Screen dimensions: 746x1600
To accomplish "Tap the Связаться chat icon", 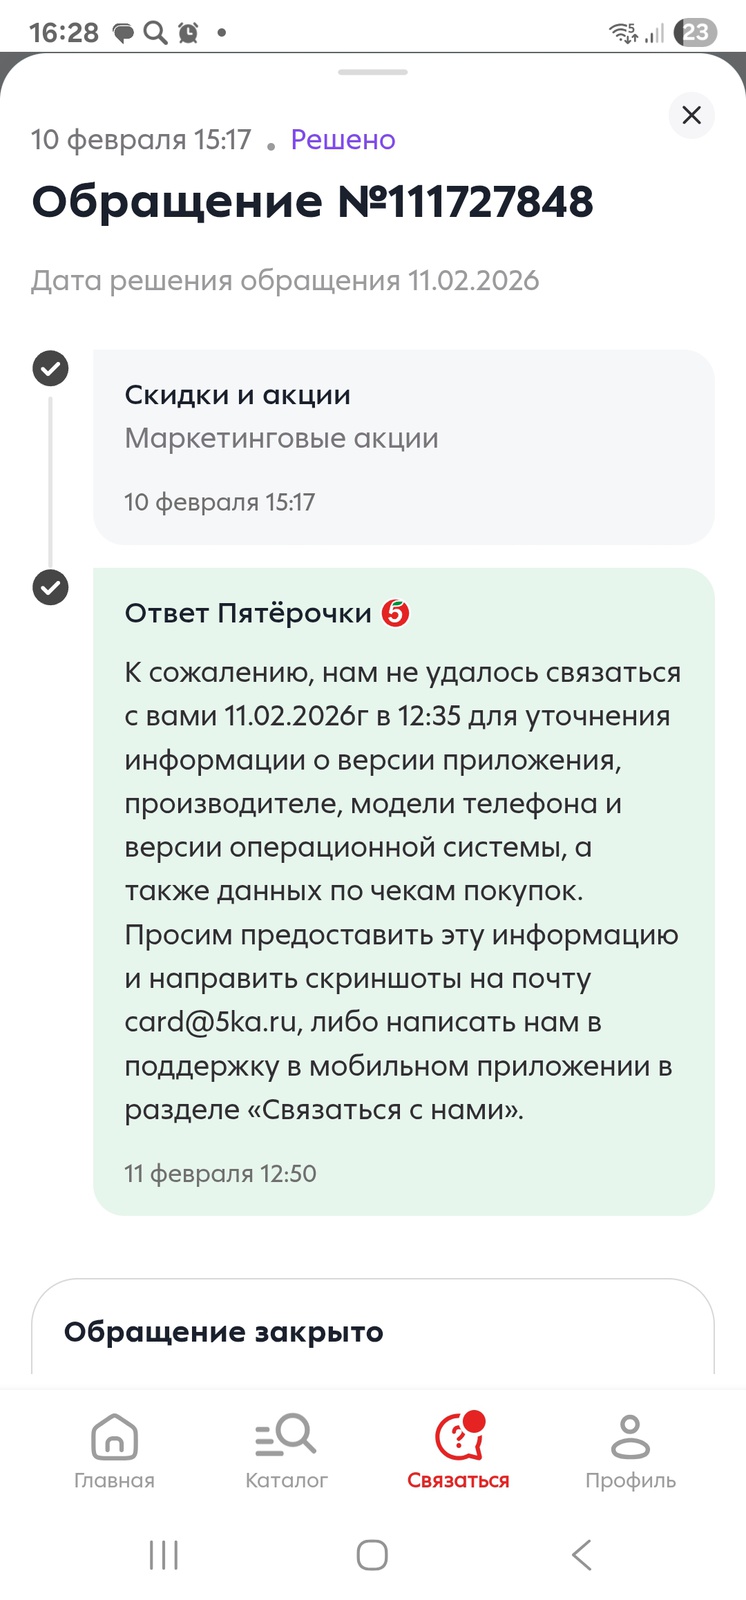I will pyautogui.click(x=459, y=1439).
